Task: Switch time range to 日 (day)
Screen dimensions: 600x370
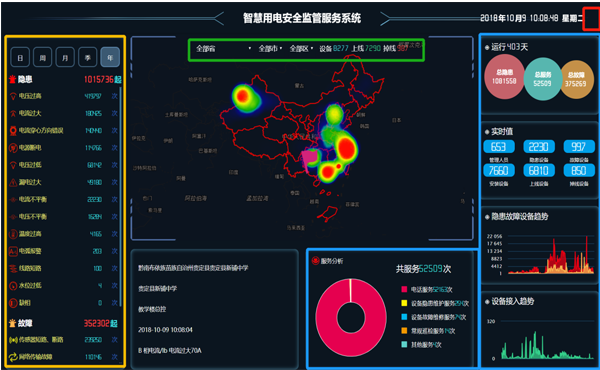Action: point(20,58)
